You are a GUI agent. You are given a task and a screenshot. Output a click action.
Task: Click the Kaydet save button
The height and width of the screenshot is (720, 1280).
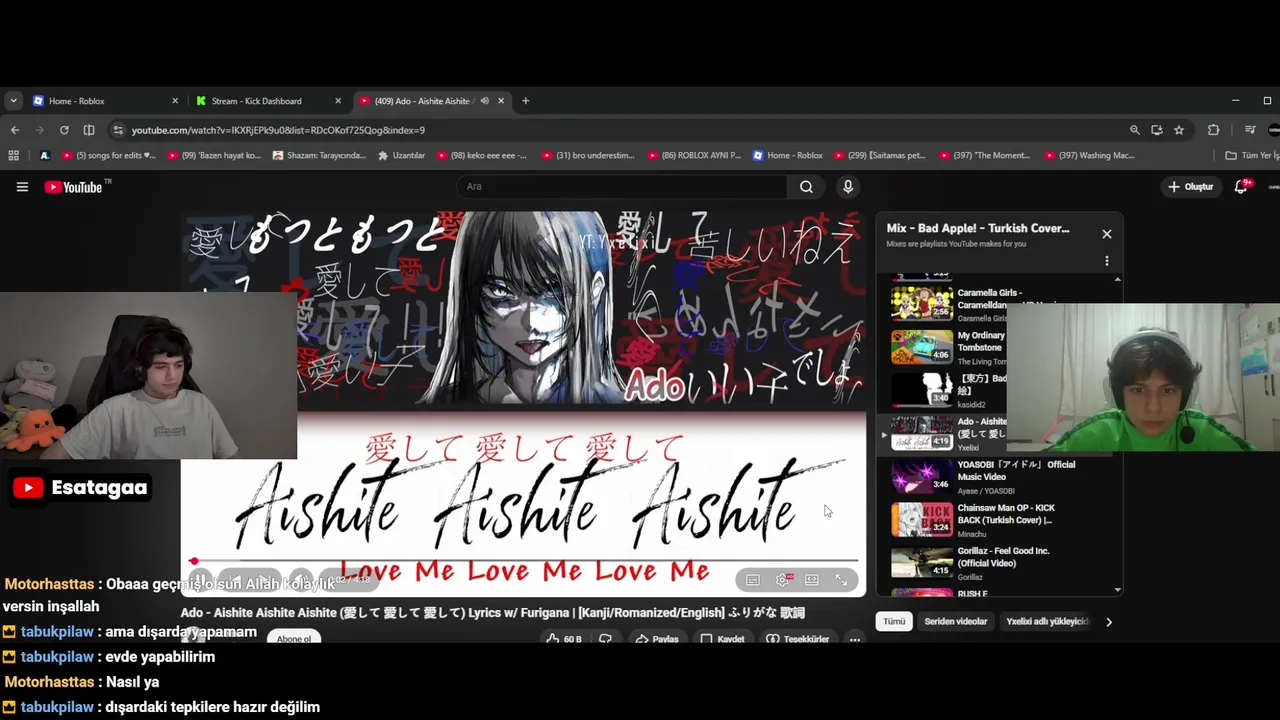(722, 639)
